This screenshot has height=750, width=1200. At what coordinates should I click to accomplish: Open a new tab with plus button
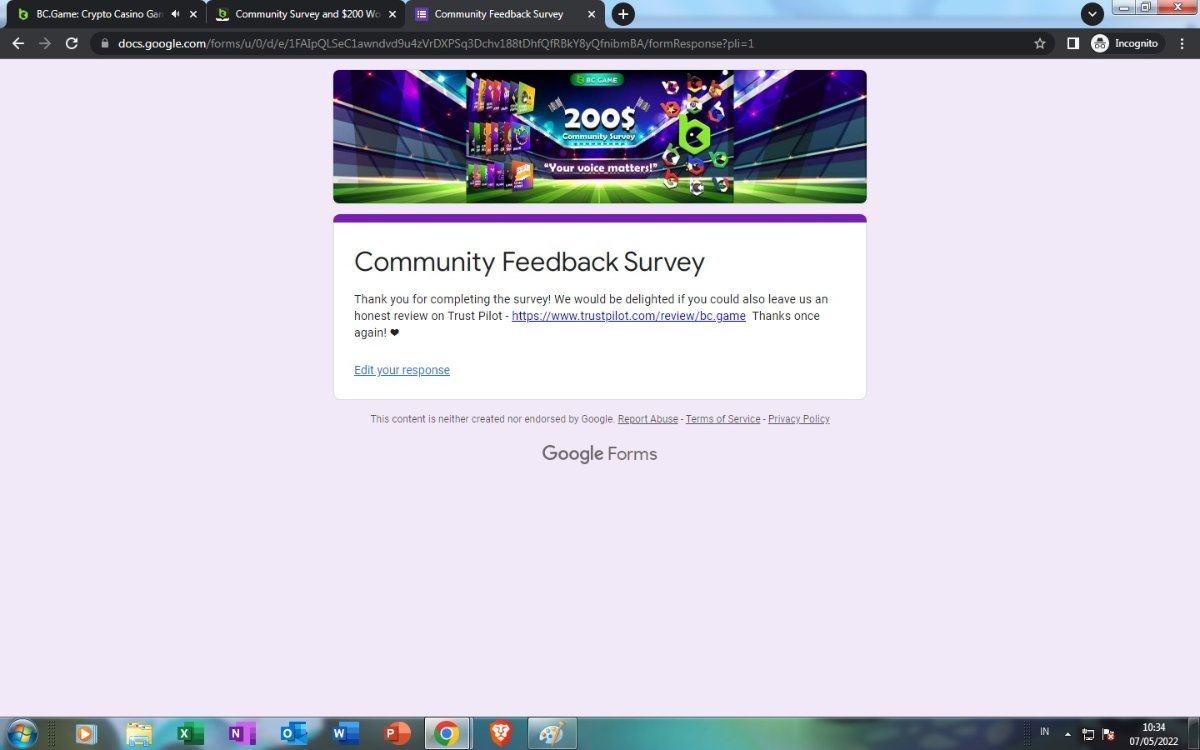[x=623, y=14]
